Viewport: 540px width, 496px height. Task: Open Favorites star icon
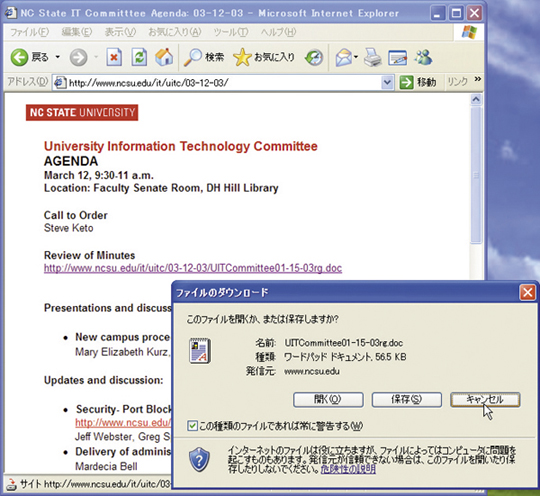[242, 57]
